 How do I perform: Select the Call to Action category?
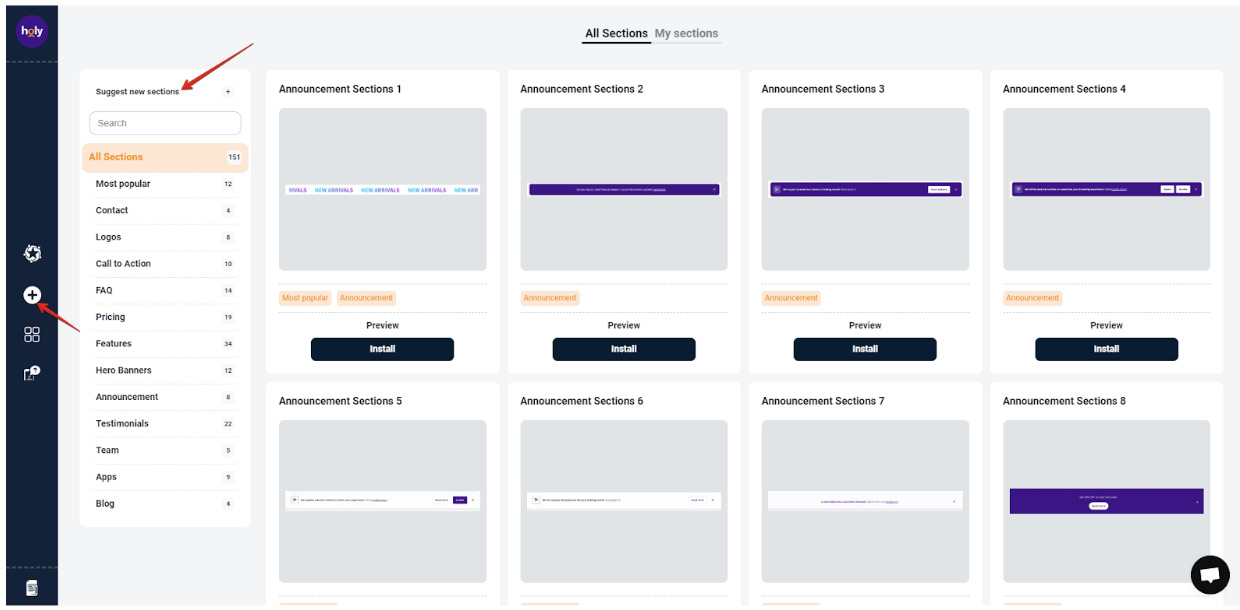[x=165, y=264]
